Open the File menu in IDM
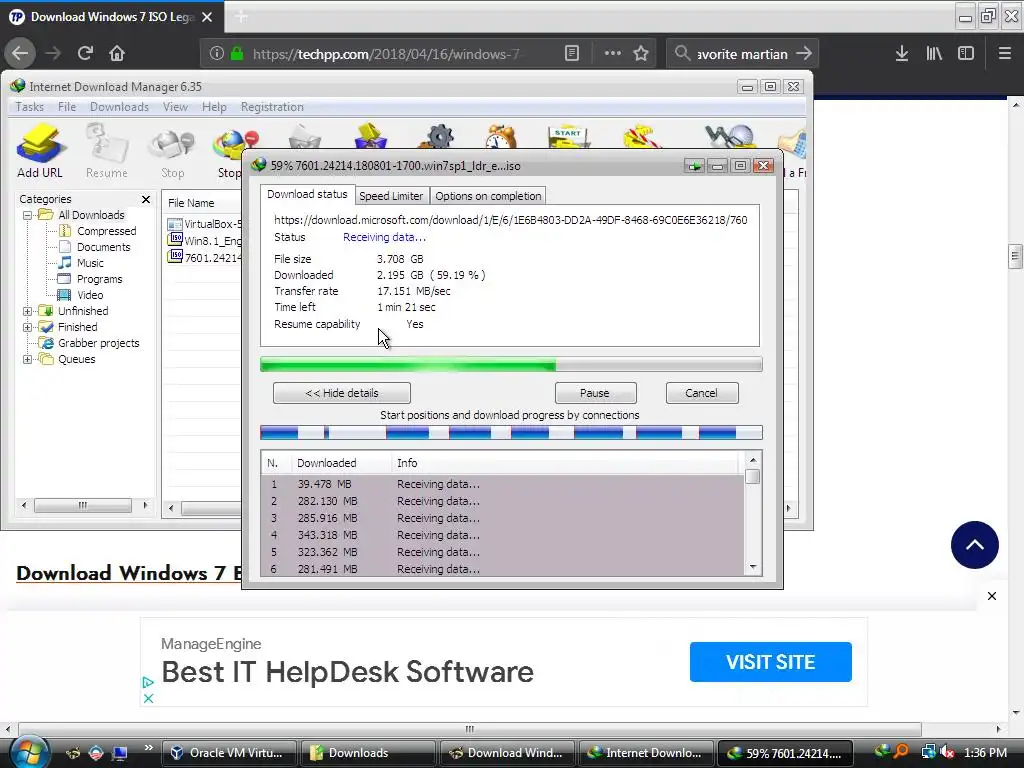 (x=67, y=107)
